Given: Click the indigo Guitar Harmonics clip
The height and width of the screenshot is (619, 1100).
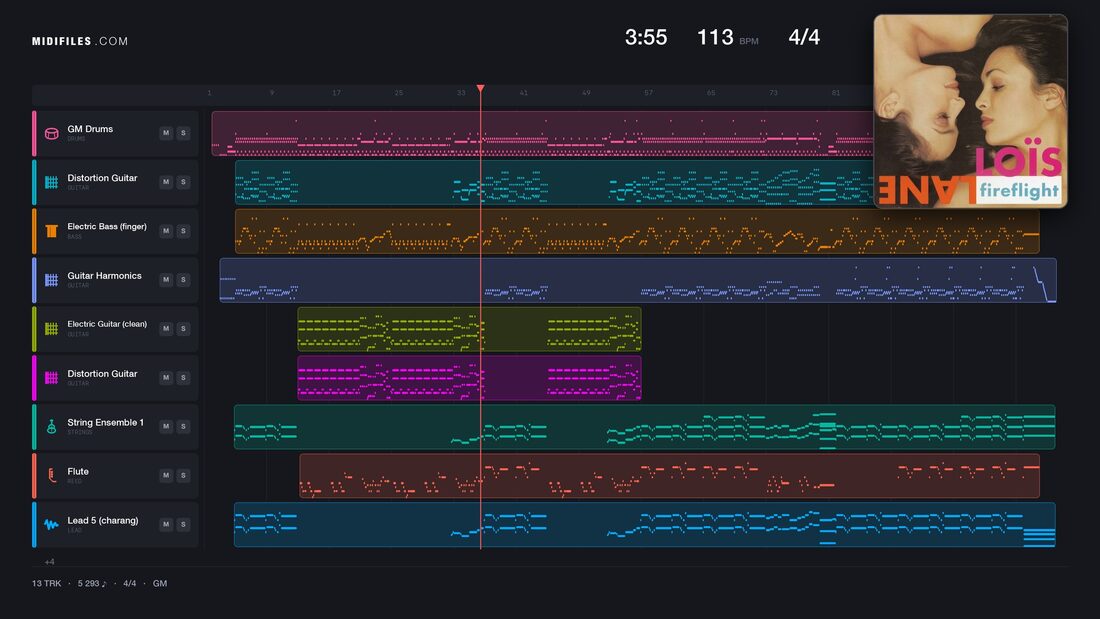Looking at the screenshot, I should point(638,280).
